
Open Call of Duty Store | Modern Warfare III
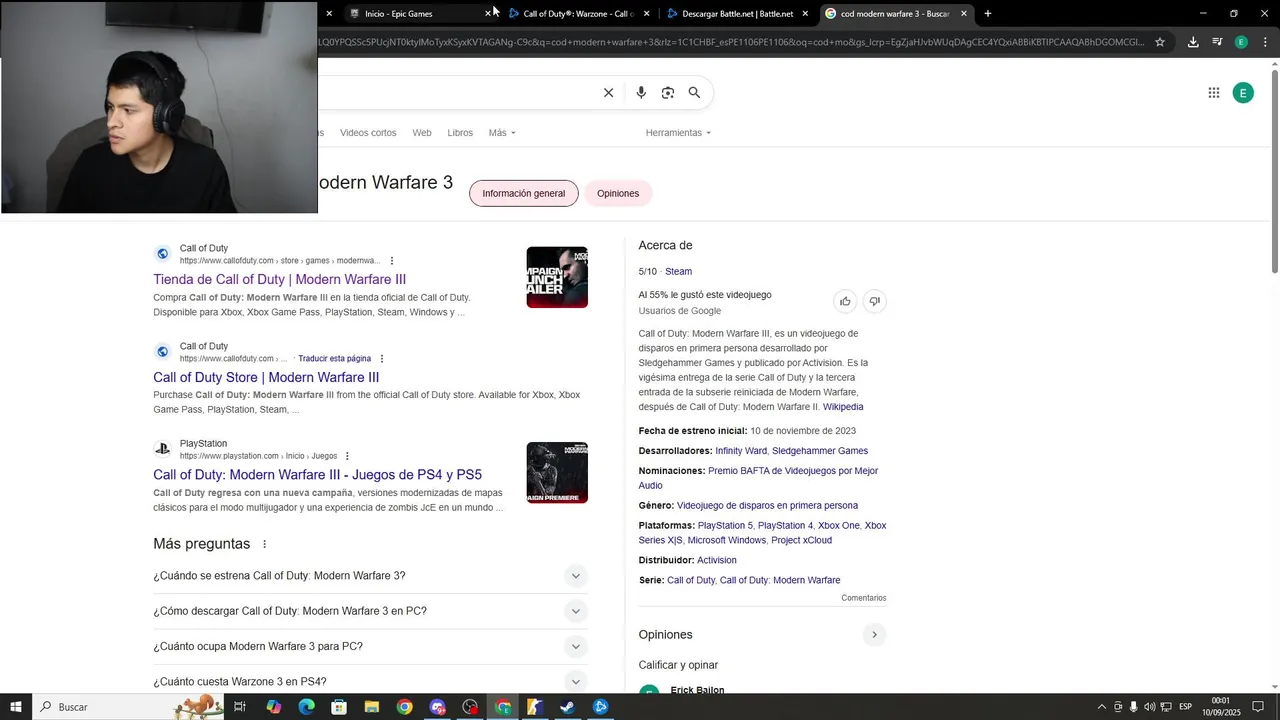click(266, 378)
